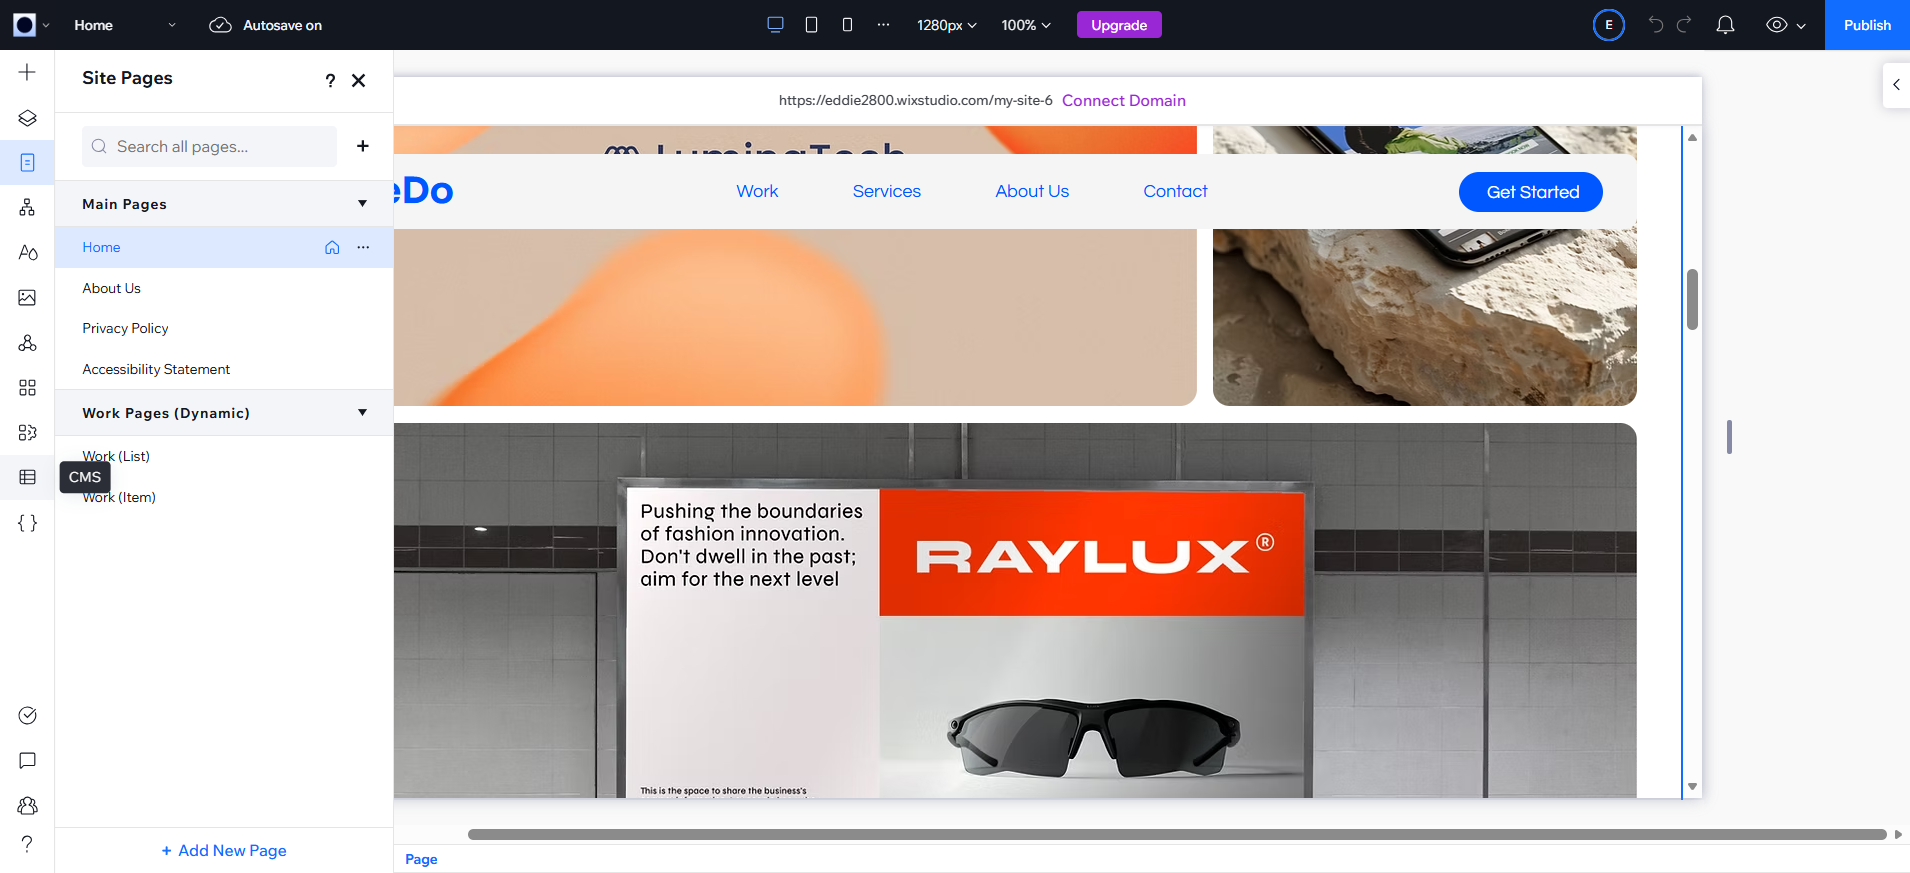Image resolution: width=1910 pixels, height=873 pixels.
Task: Open the Add Elements plus icon in sidebar
Action: 27,72
